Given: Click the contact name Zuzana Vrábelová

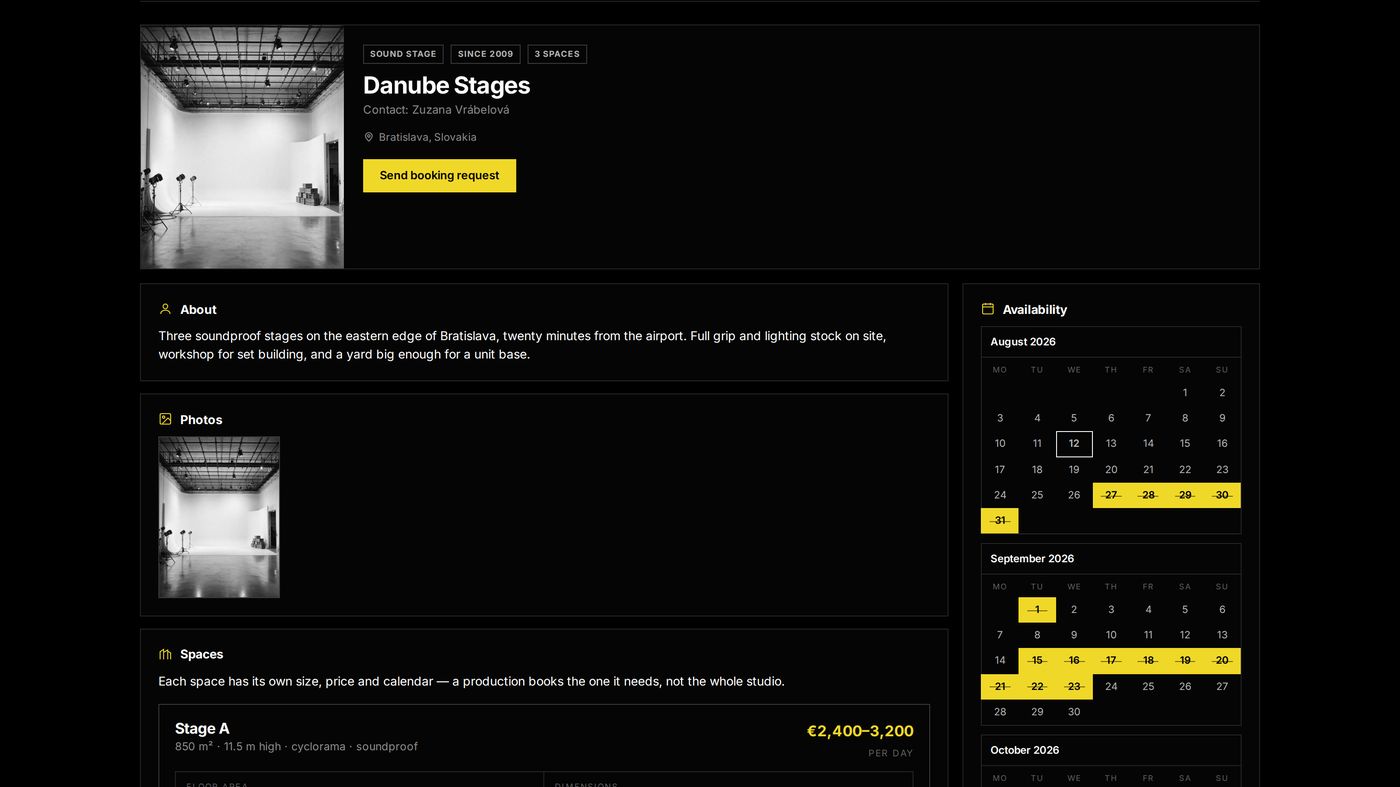Looking at the screenshot, I should (x=460, y=110).
